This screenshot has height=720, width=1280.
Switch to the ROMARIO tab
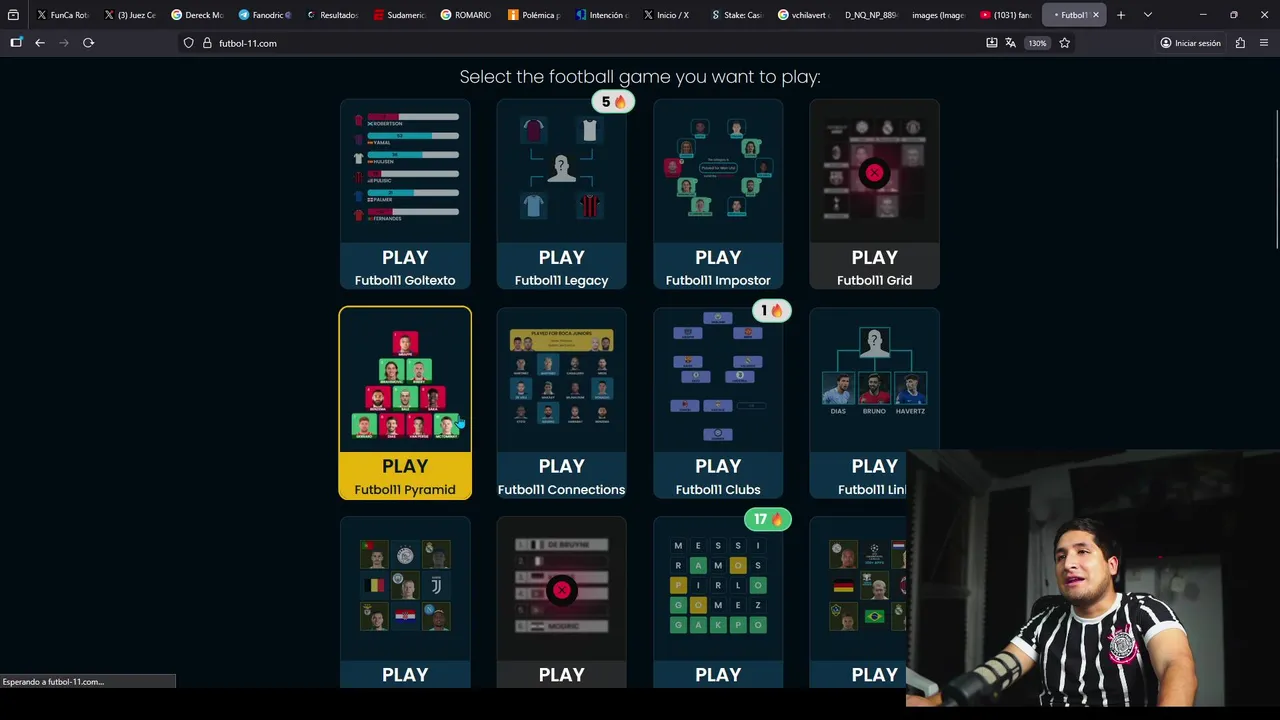[x=465, y=15]
